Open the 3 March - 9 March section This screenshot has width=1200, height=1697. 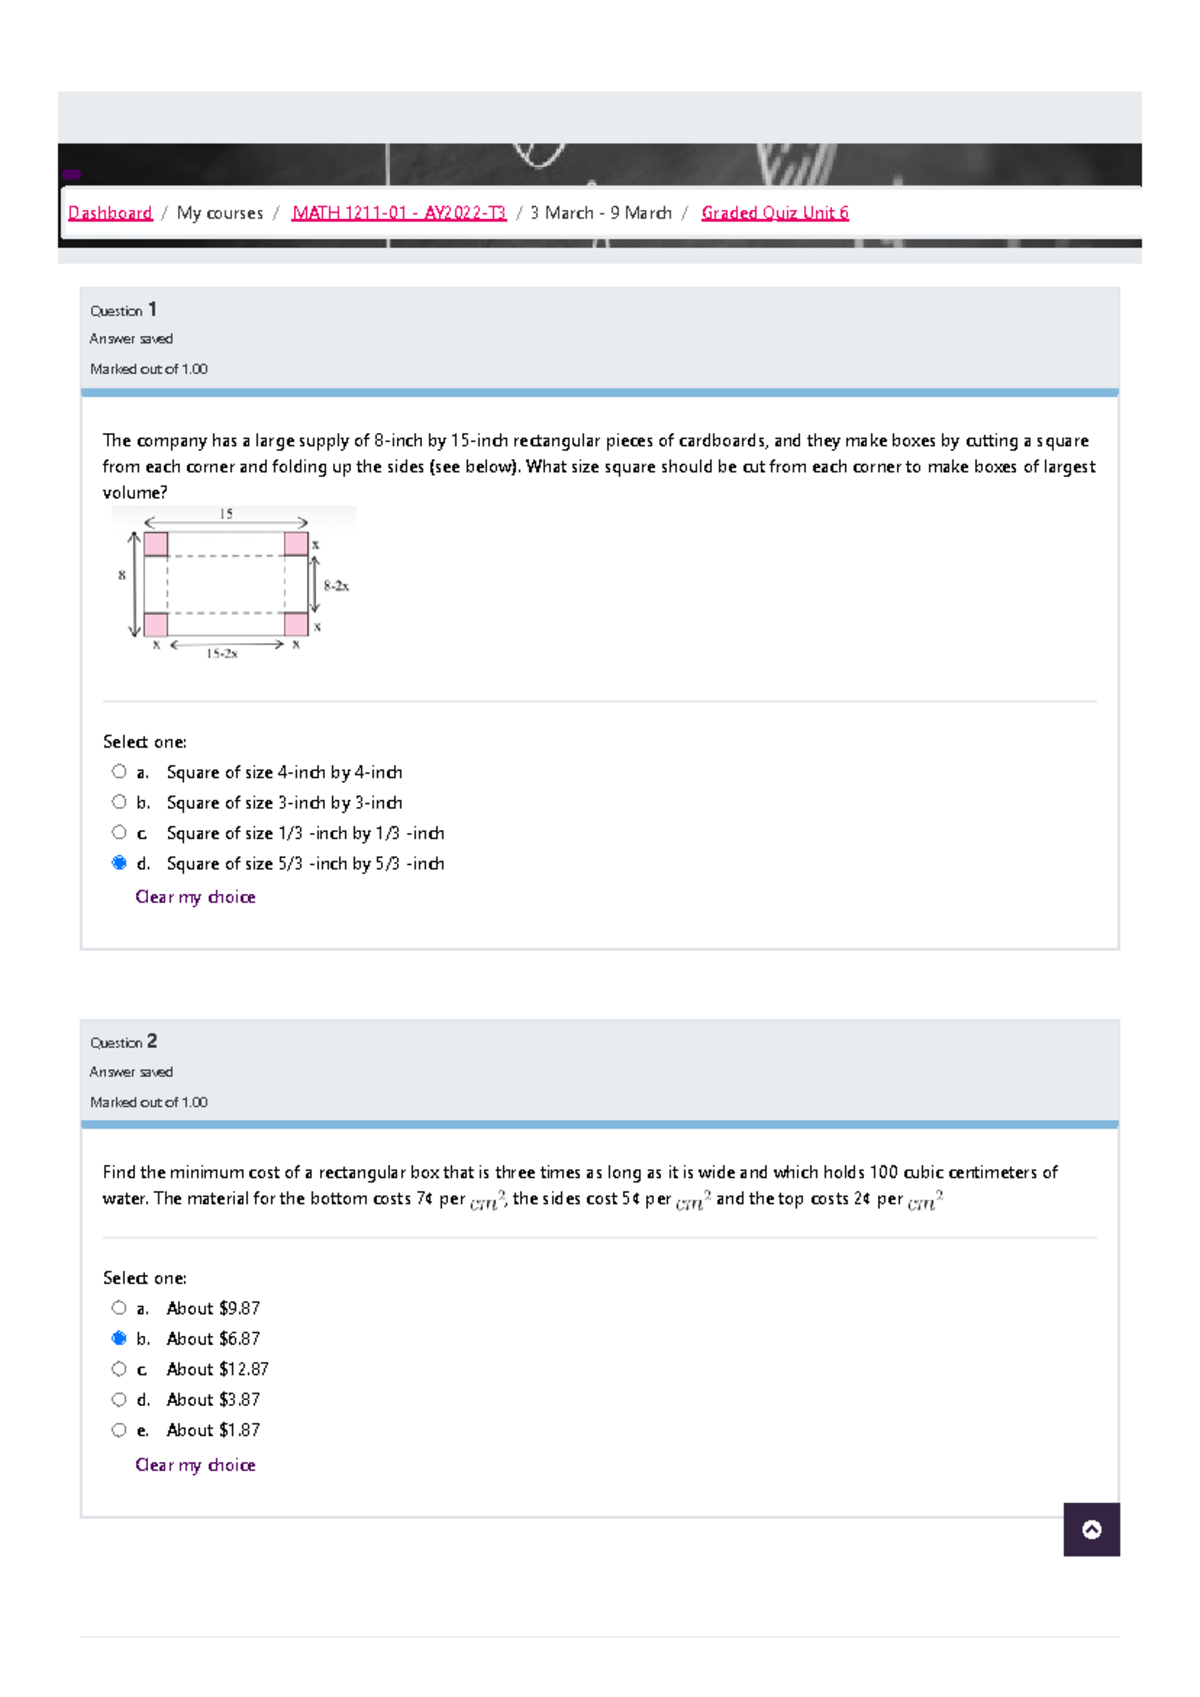(600, 212)
